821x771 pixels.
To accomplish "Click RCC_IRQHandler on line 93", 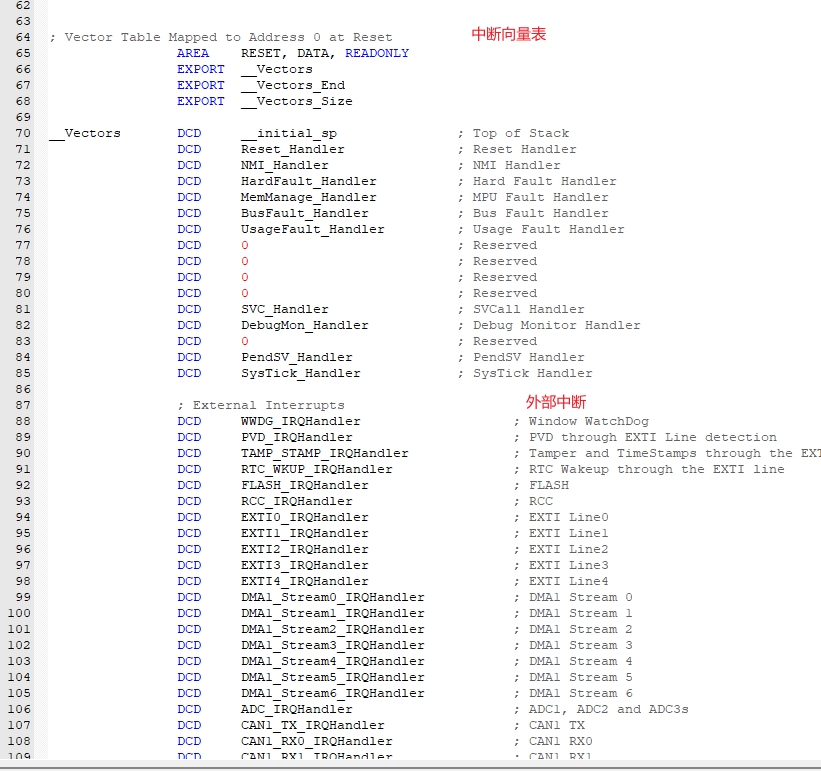I will point(297,501).
